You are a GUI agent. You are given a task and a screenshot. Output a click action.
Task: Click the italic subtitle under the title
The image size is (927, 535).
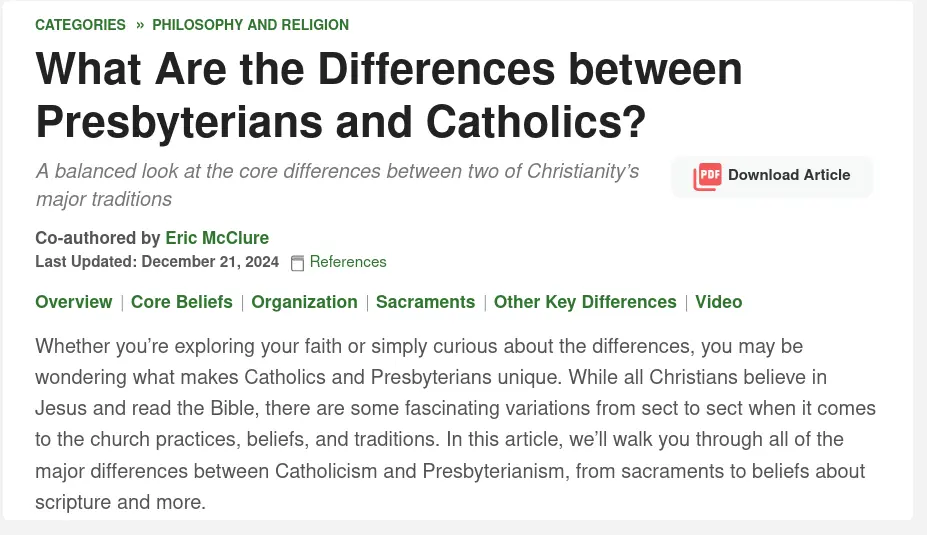click(x=337, y=184)
